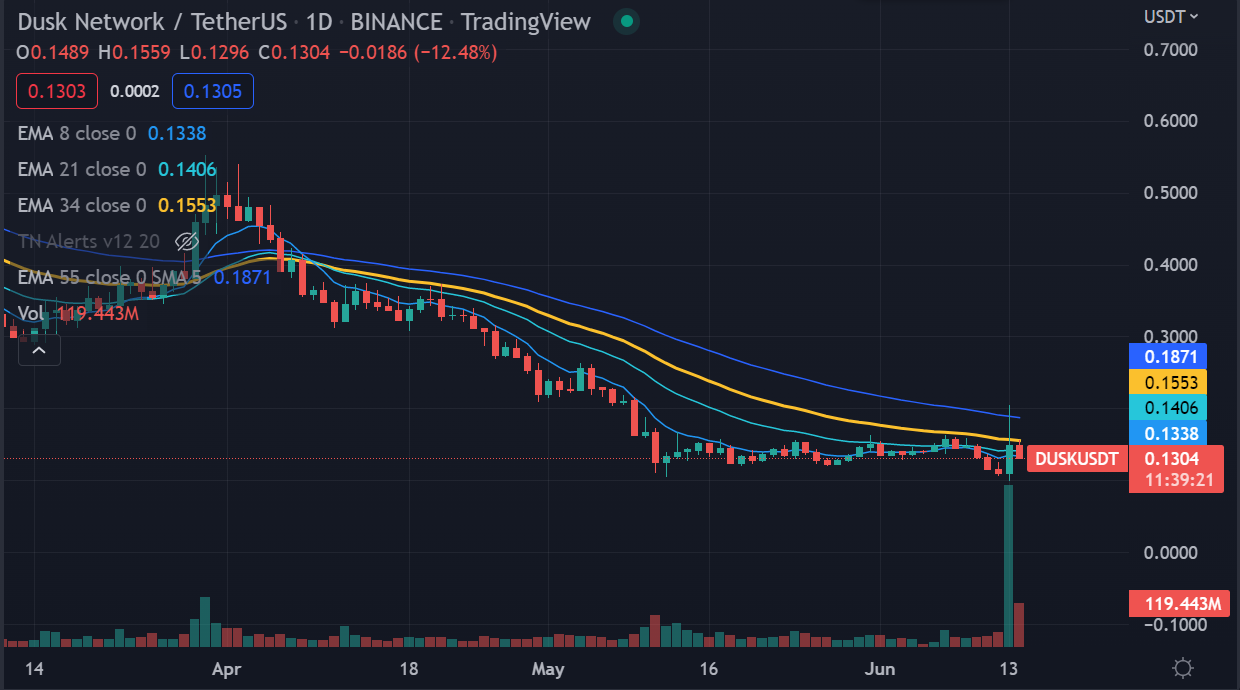Select the EMA 55 close indicator legend
This screenshot has height=690, width=1240.
click(x=144, y=277)
